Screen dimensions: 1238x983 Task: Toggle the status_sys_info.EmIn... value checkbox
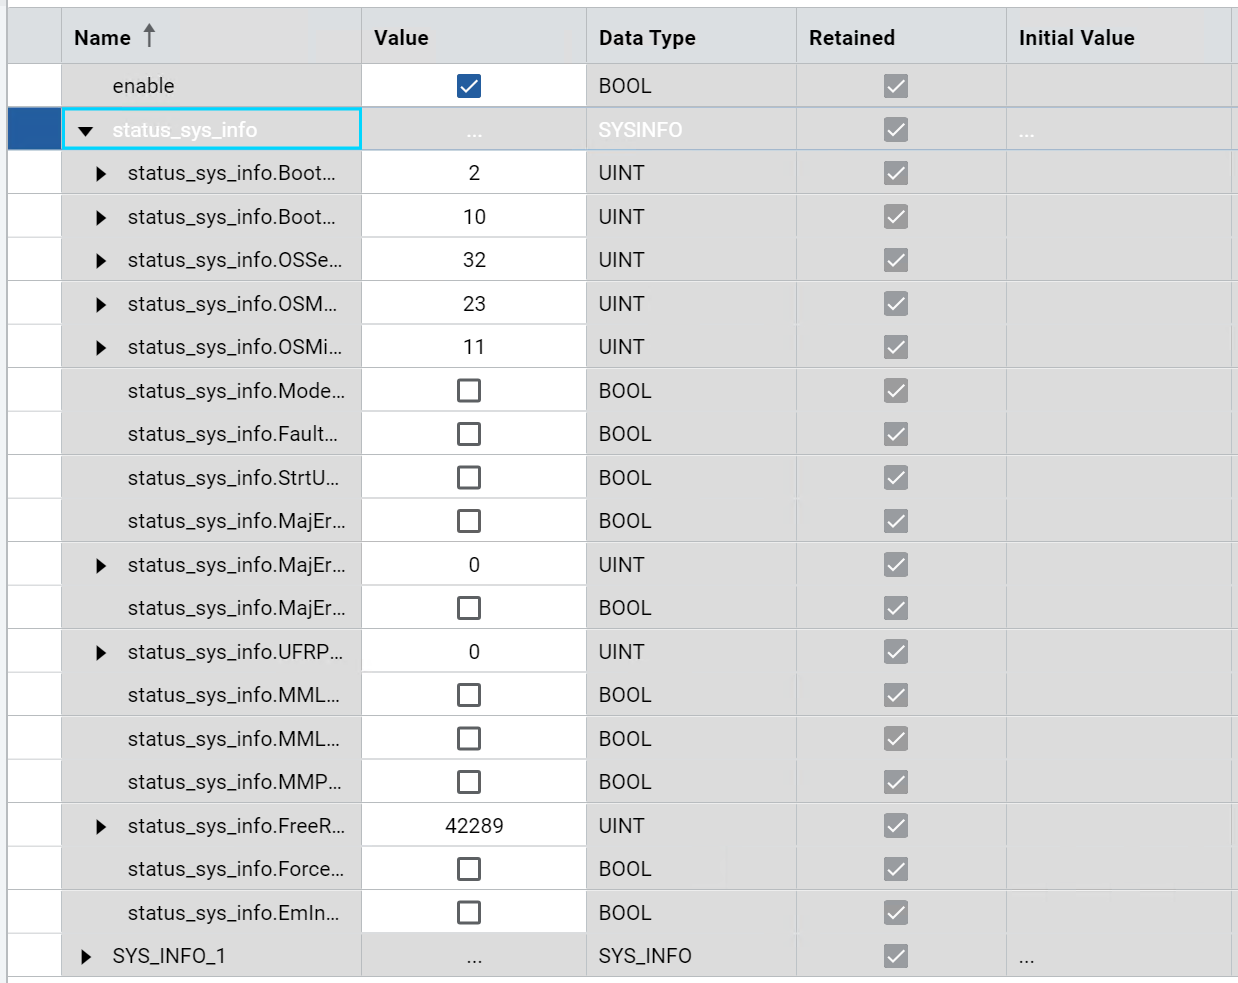click(x=469, y=913)
